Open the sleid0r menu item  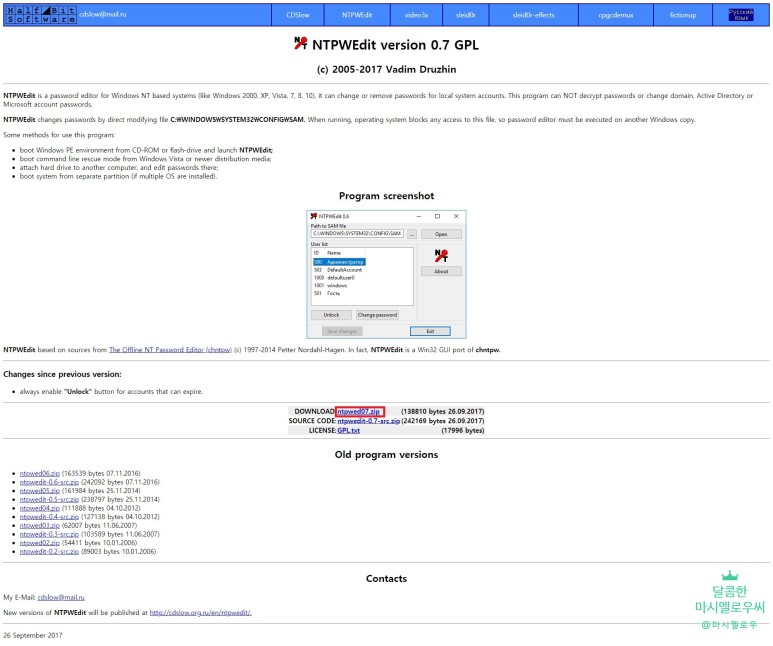466,15
